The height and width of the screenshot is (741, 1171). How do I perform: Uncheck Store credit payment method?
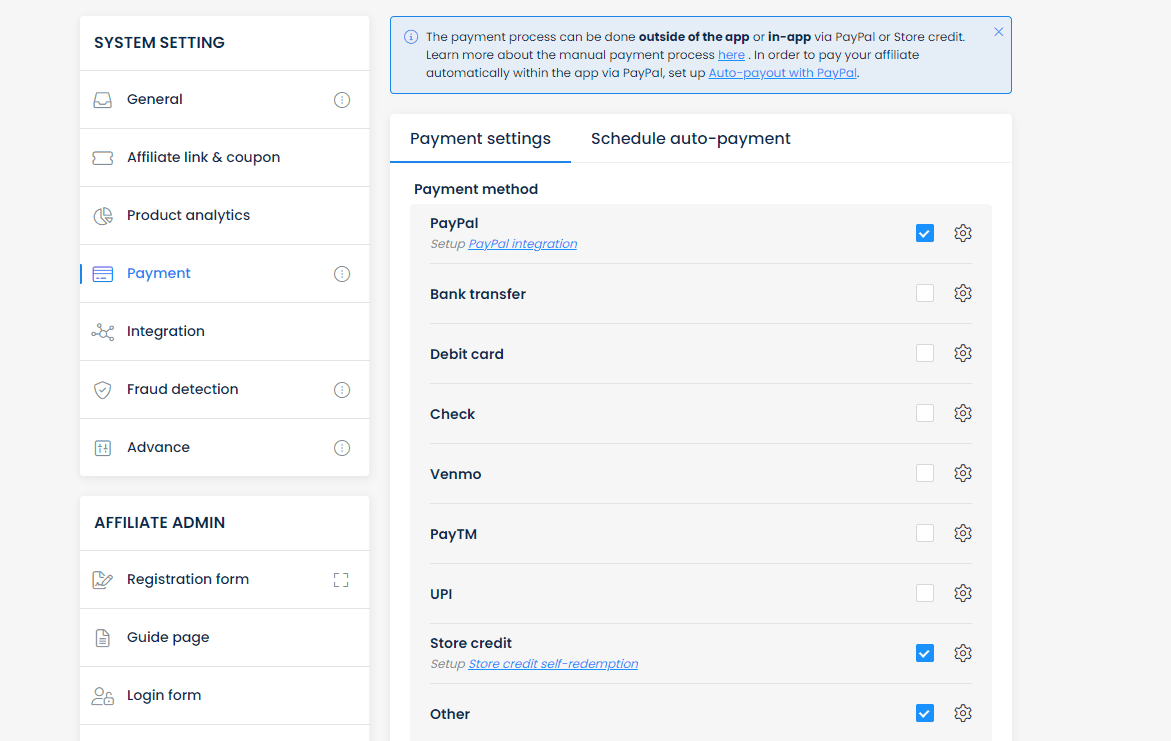pos(925,653)
